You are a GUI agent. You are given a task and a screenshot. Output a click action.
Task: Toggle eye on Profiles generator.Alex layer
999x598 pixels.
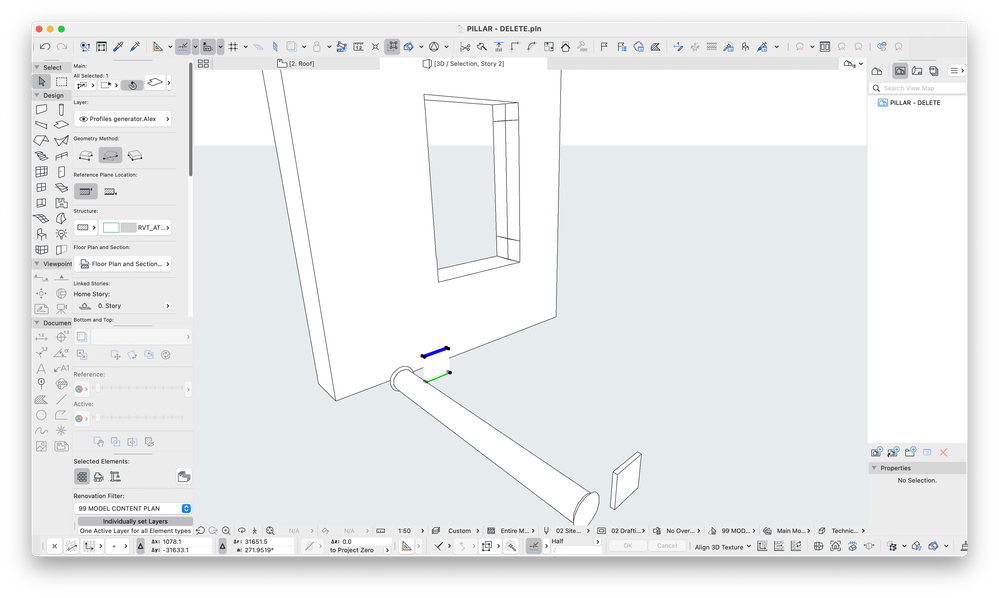tap(83, 119)
